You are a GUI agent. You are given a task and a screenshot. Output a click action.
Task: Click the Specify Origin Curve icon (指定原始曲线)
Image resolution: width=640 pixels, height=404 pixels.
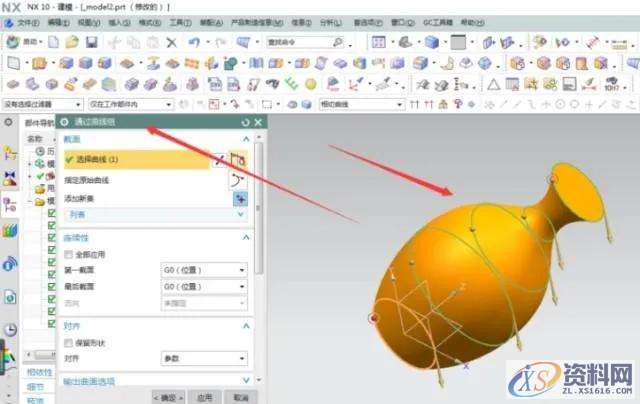coord(239,180)
